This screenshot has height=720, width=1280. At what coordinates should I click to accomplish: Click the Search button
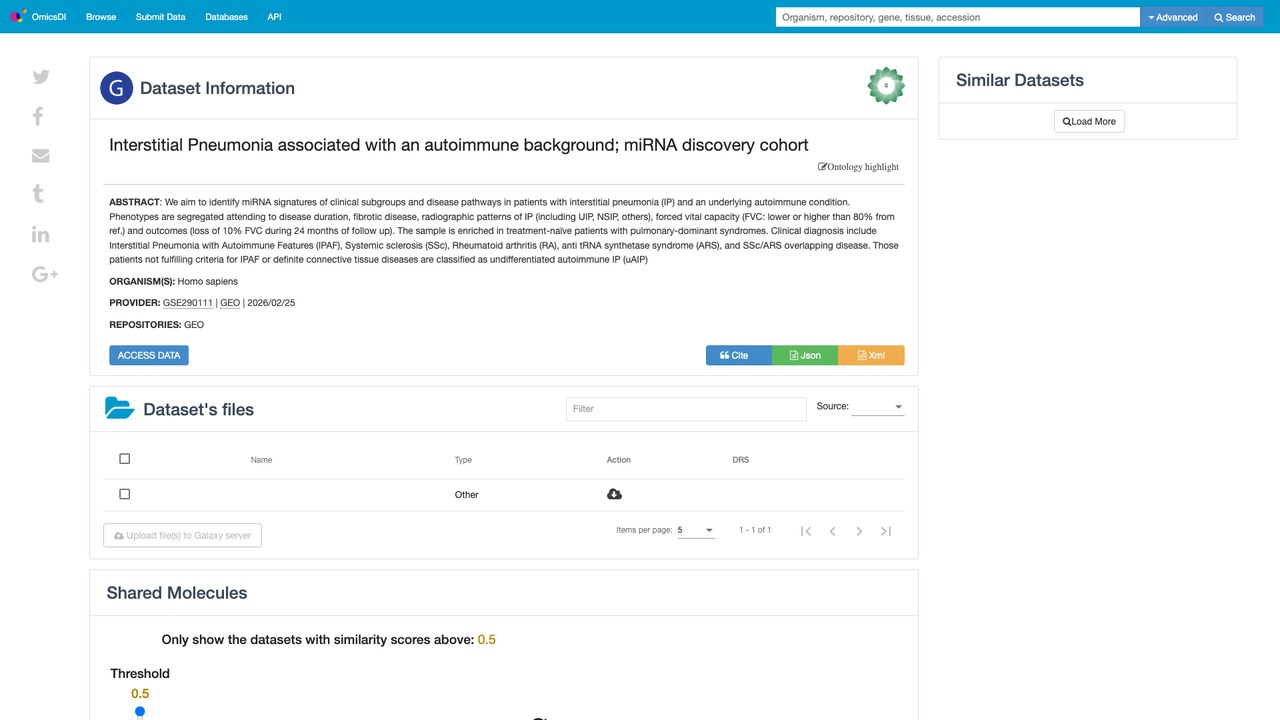tap(1235, 17)
